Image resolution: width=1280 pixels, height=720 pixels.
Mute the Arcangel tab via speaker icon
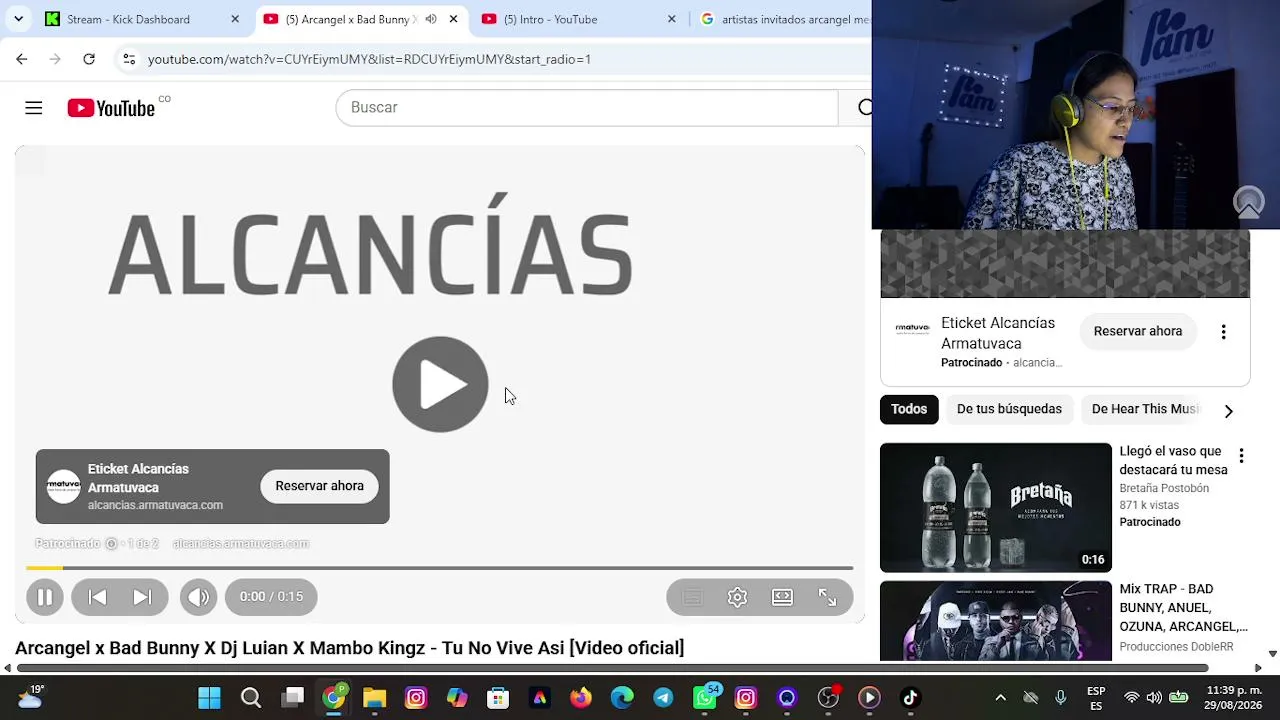[x=431, y=19]
